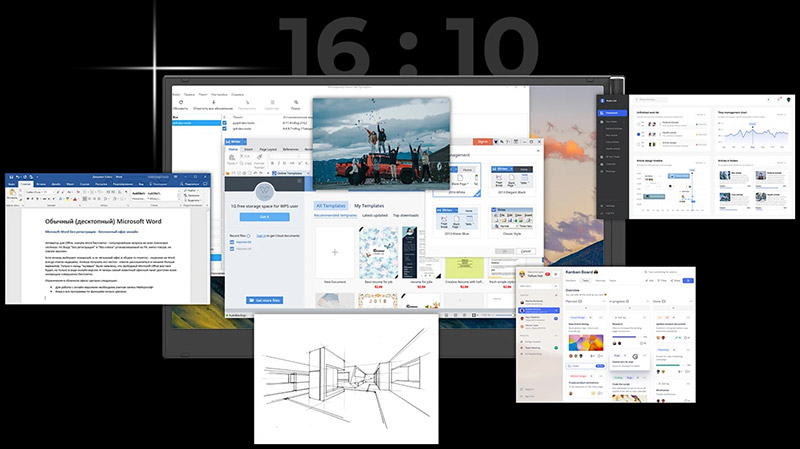
Task: Click the 'Latest updated' template filter
Action: (x=375, y=215)
